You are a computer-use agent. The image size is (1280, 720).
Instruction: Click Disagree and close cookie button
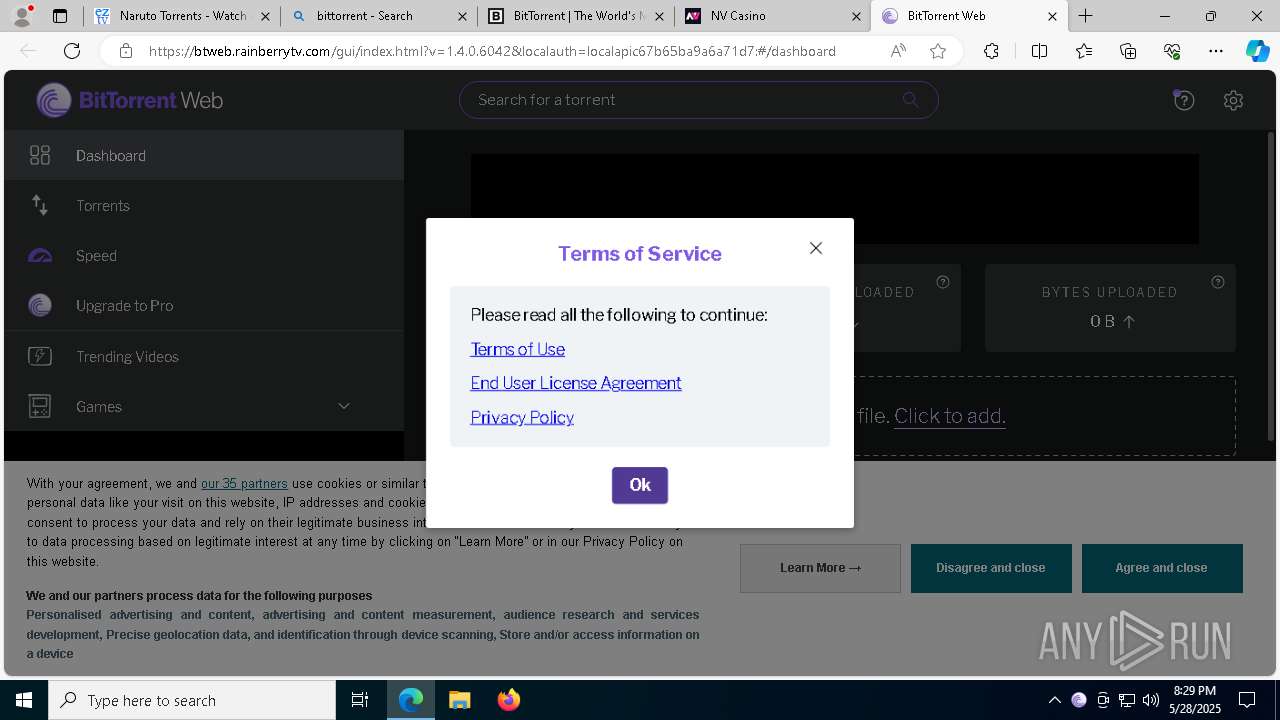pyautogui.click(x=991, y=568)
